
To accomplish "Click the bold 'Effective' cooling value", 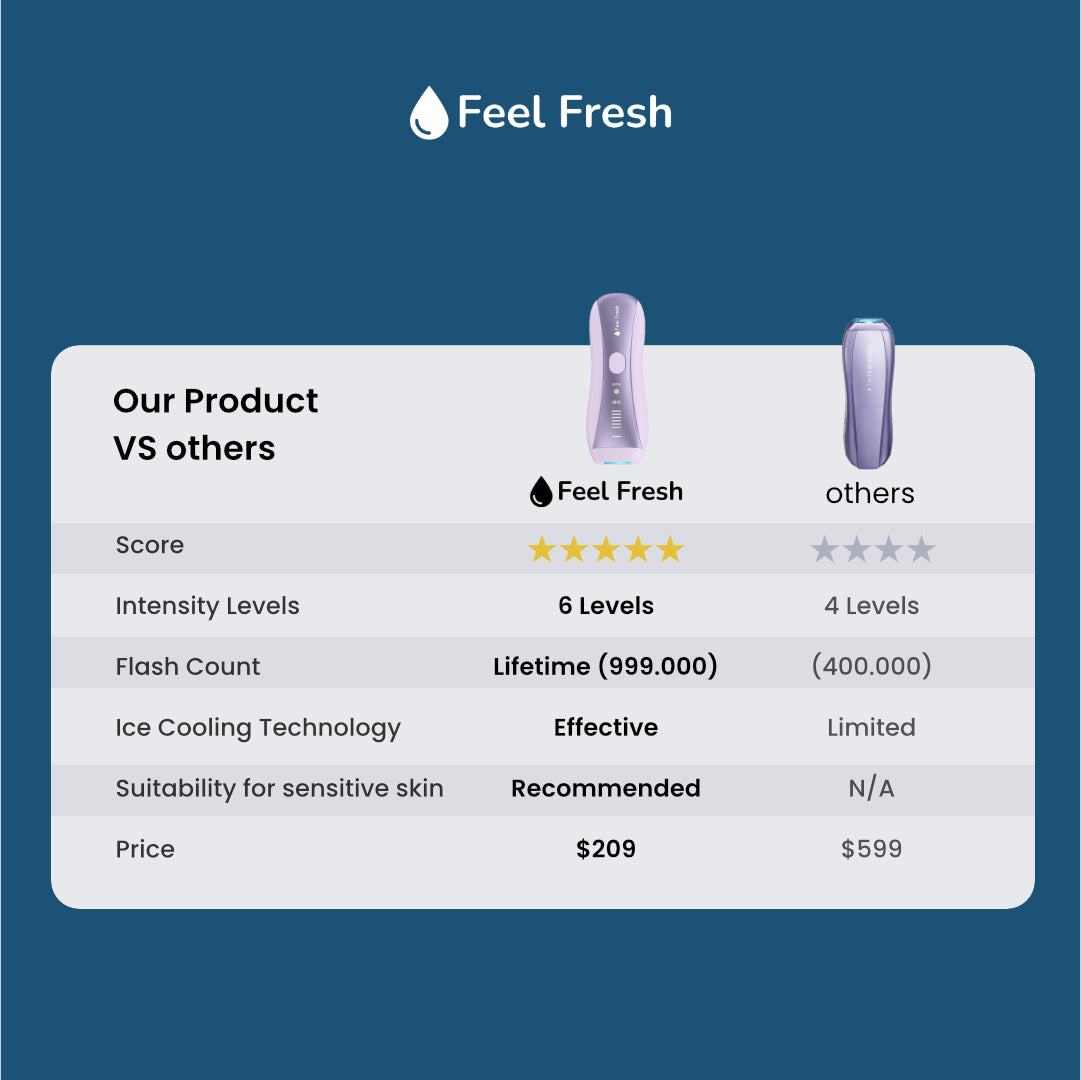I will (x=606, y=727).
